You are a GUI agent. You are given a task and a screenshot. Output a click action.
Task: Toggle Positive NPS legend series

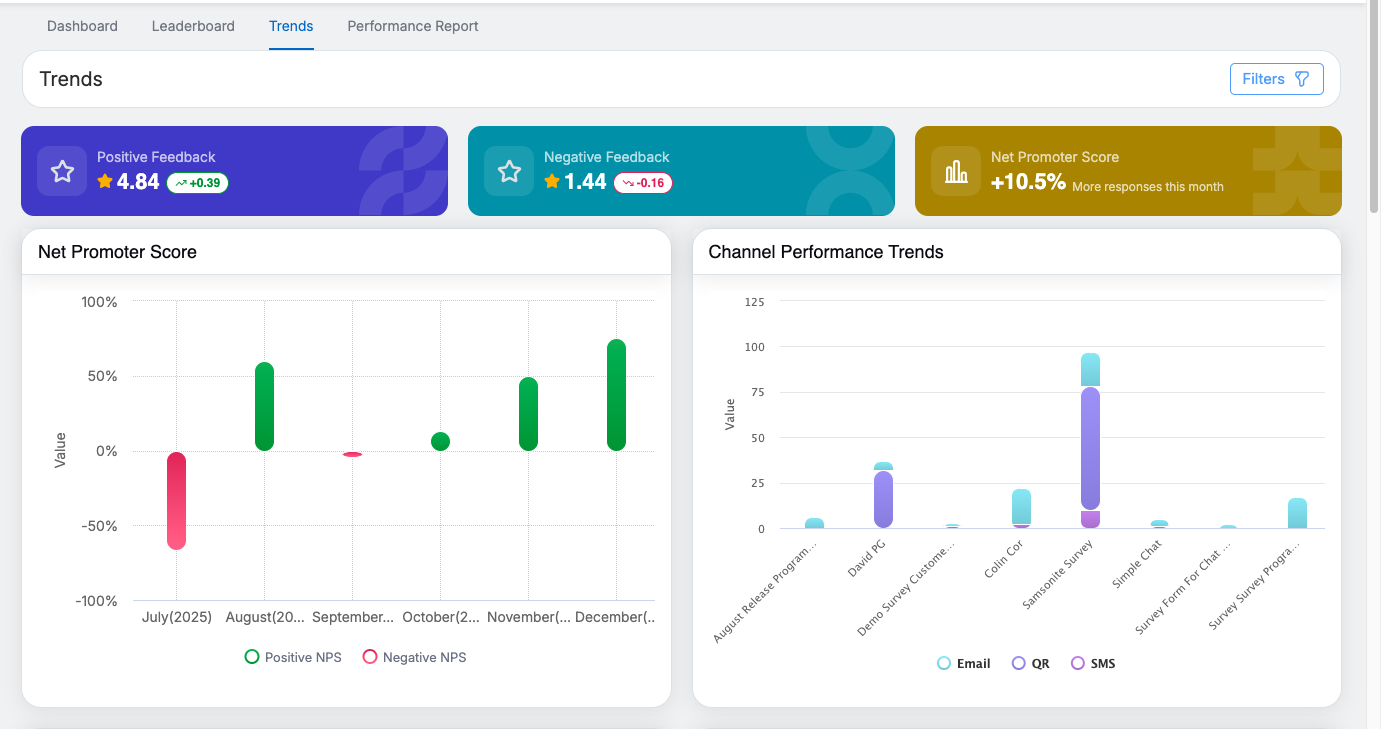[294, 657]
